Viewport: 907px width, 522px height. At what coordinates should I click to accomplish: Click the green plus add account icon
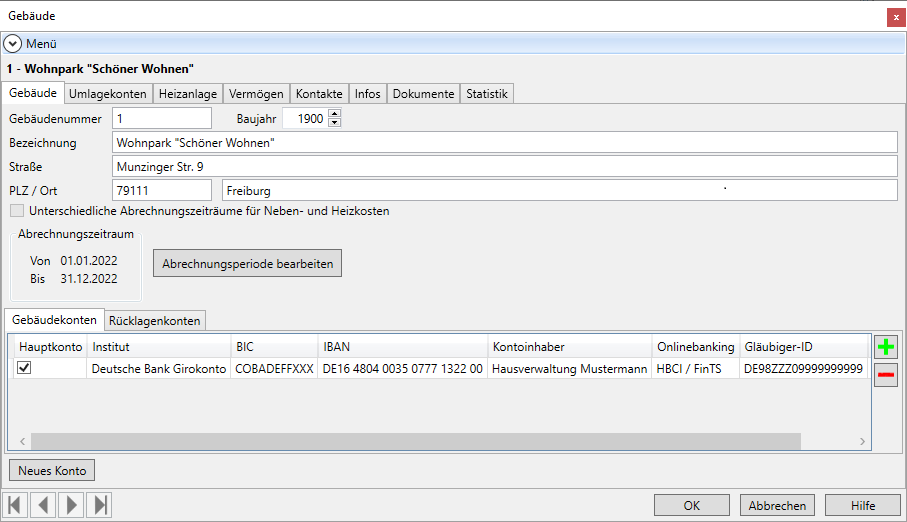point(886,347)
